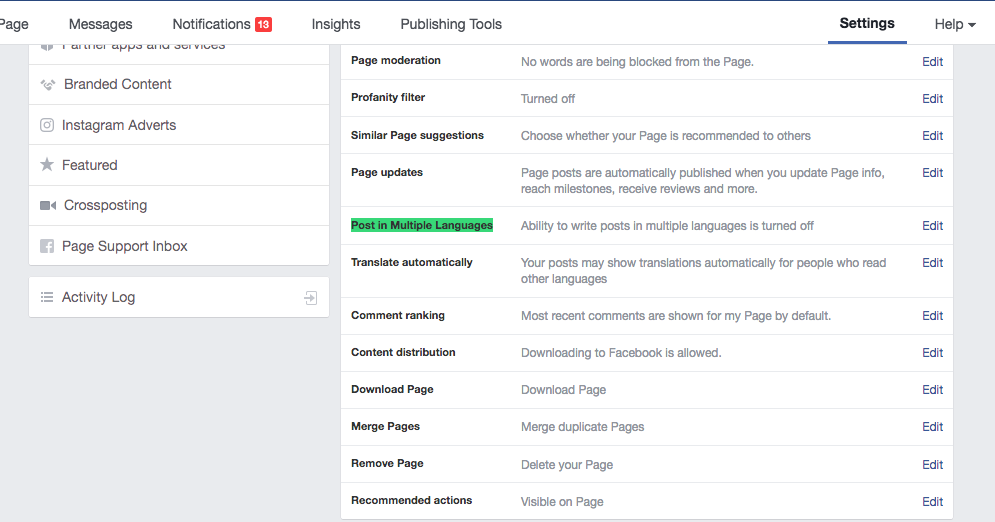
Task: Open Branded Content settings in sidebar
Action: (x=179, y=84)
